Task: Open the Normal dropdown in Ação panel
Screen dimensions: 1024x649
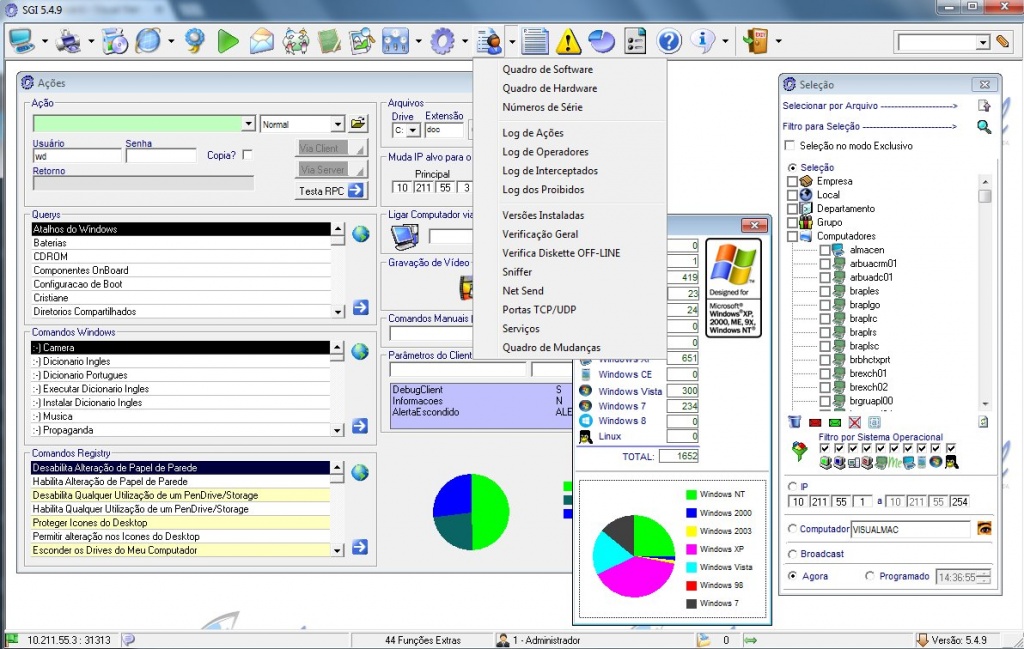Action: 336,124
